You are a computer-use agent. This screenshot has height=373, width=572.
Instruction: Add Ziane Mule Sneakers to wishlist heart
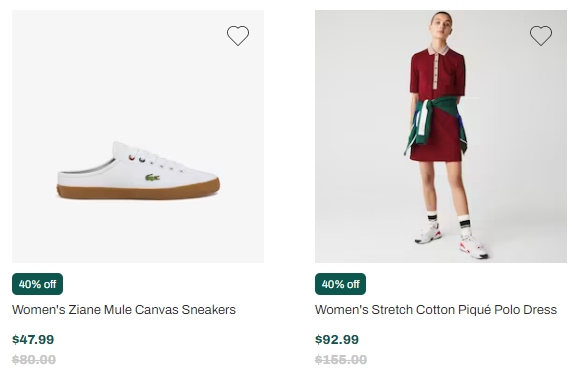tap(238, 35)
